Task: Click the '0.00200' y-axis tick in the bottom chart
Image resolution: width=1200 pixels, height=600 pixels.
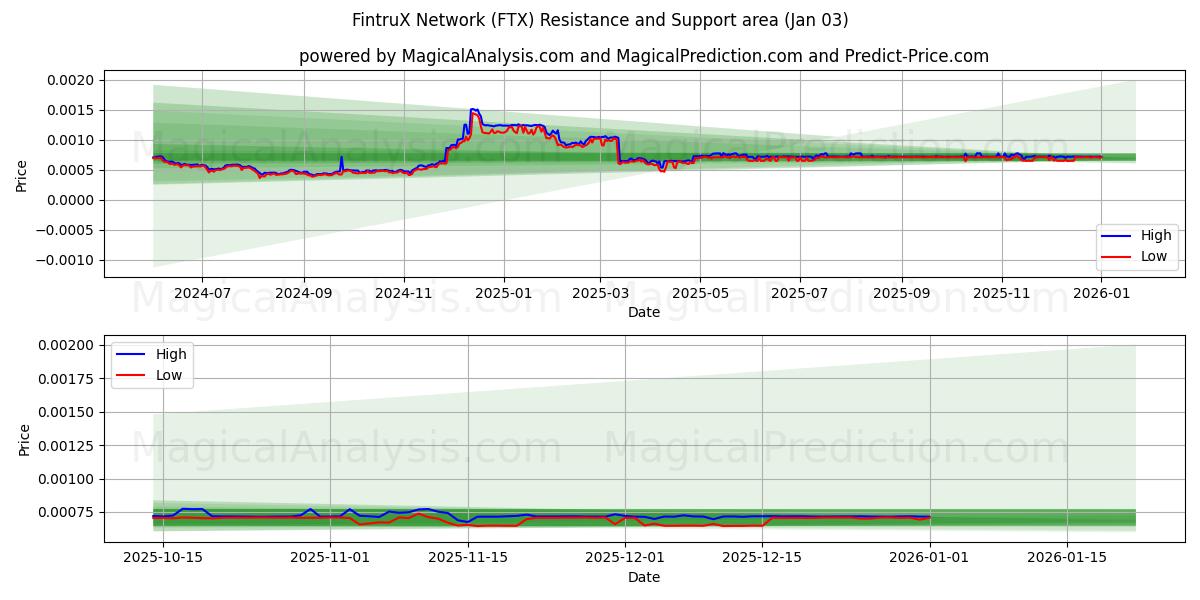Action: click(68, 345)
